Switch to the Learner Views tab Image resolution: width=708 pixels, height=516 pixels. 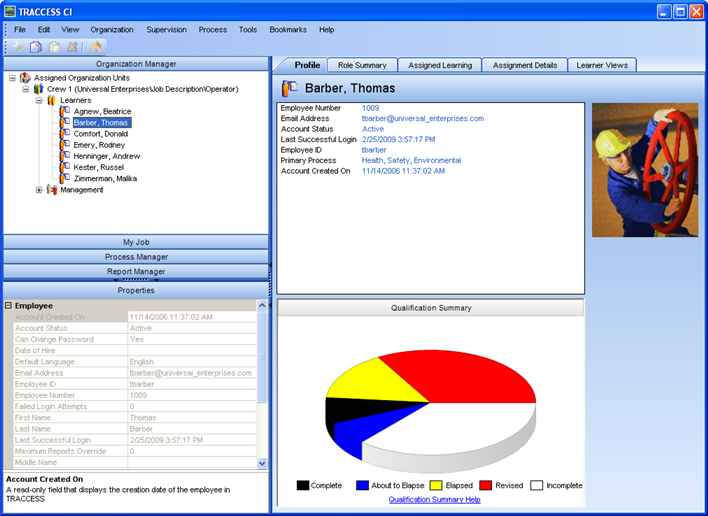(602, 65)
